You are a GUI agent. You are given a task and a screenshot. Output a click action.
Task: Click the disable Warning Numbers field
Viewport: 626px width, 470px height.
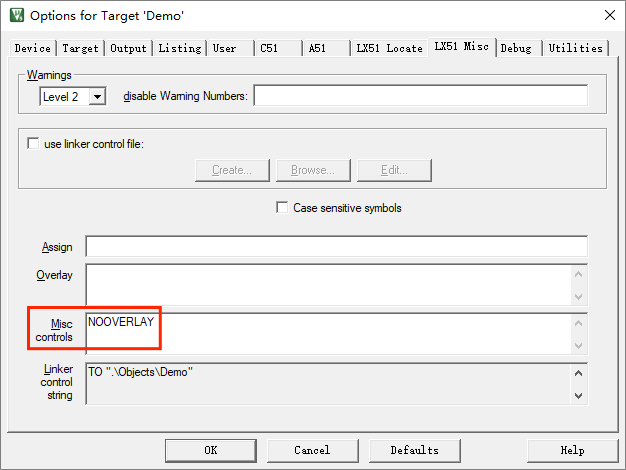(x=420, y=96)
